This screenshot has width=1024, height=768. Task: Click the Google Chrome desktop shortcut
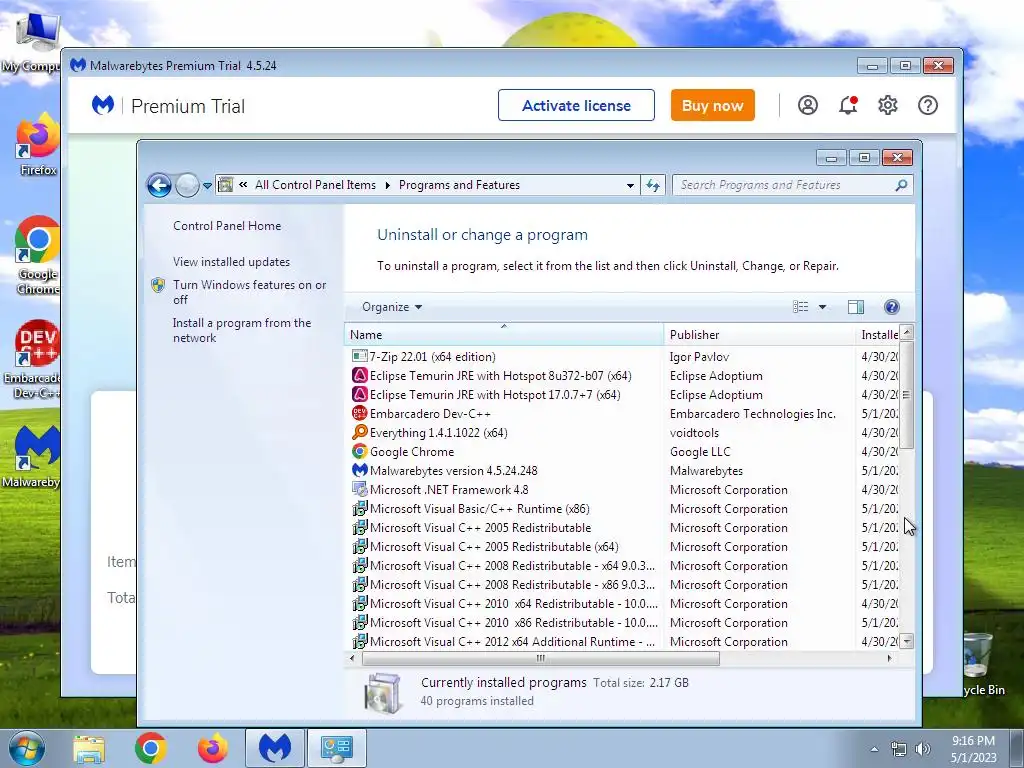[x=37, y=255]
